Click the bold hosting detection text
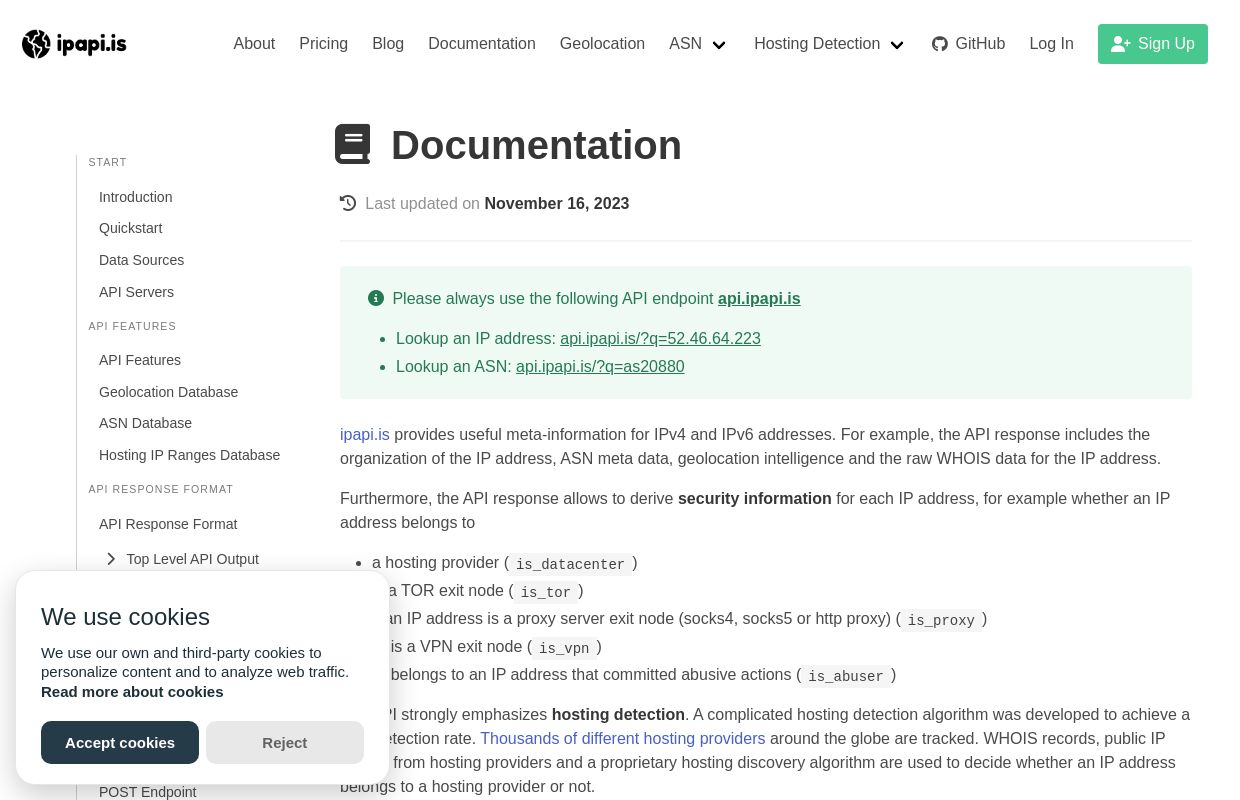This screenshot has width=1240, height=800. (618, 714)
